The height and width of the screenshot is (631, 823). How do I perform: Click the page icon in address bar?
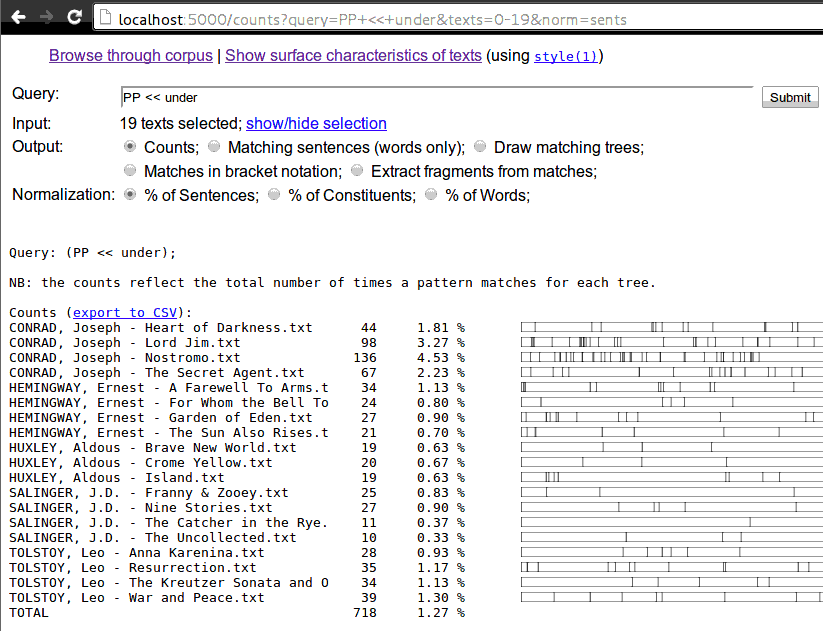[x=105, y=18]
